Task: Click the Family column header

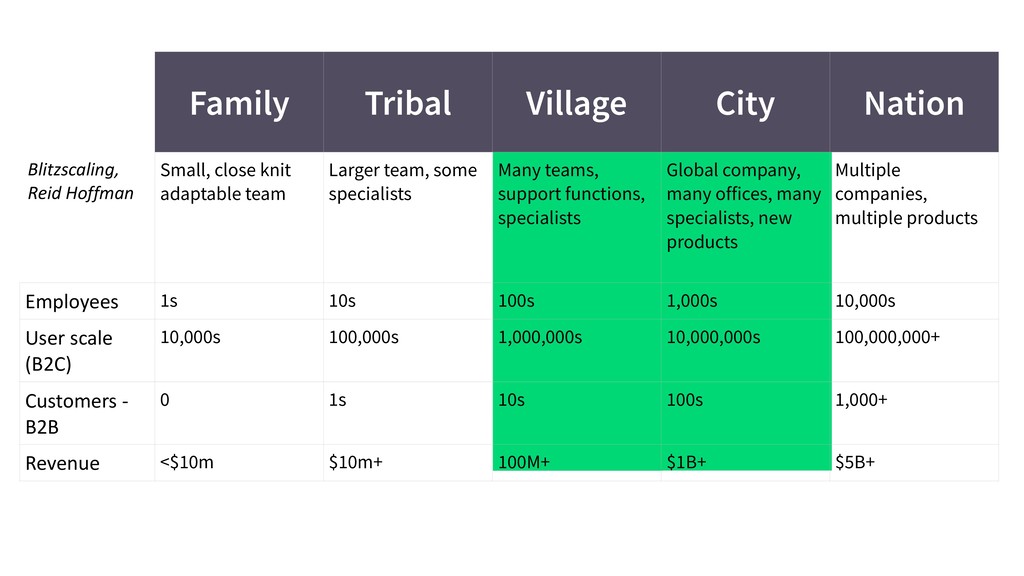Action: pyautogui.click(x=239, y=103)
